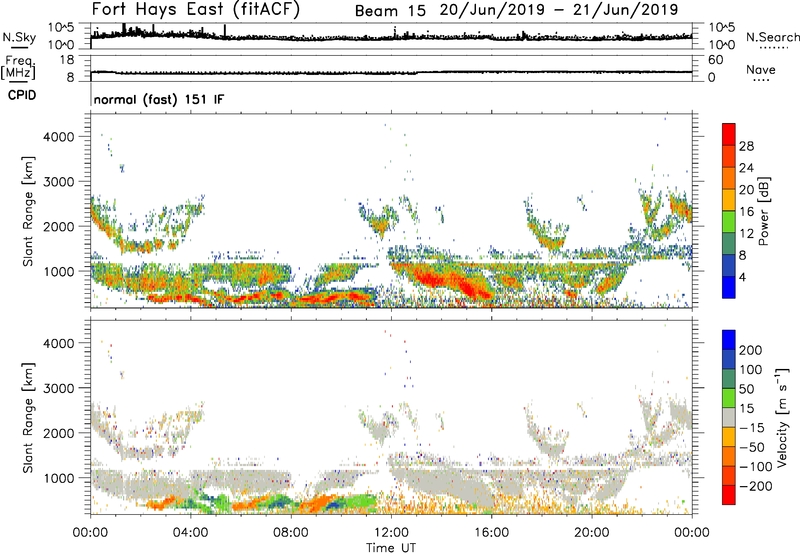Click the 'N.Sky' legend label
800x554 pixels.
tap(19, 37)
